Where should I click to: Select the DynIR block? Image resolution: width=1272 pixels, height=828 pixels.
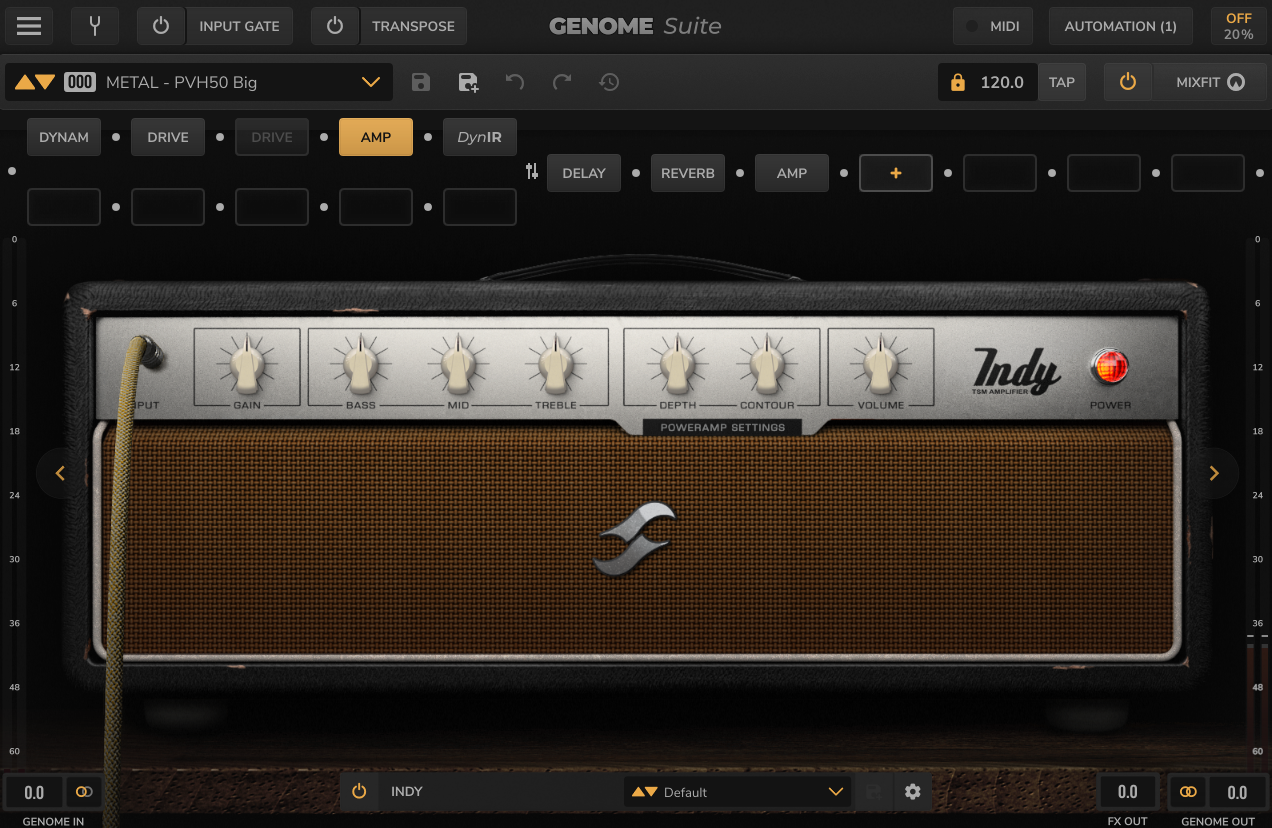click(x=480, y=137)
